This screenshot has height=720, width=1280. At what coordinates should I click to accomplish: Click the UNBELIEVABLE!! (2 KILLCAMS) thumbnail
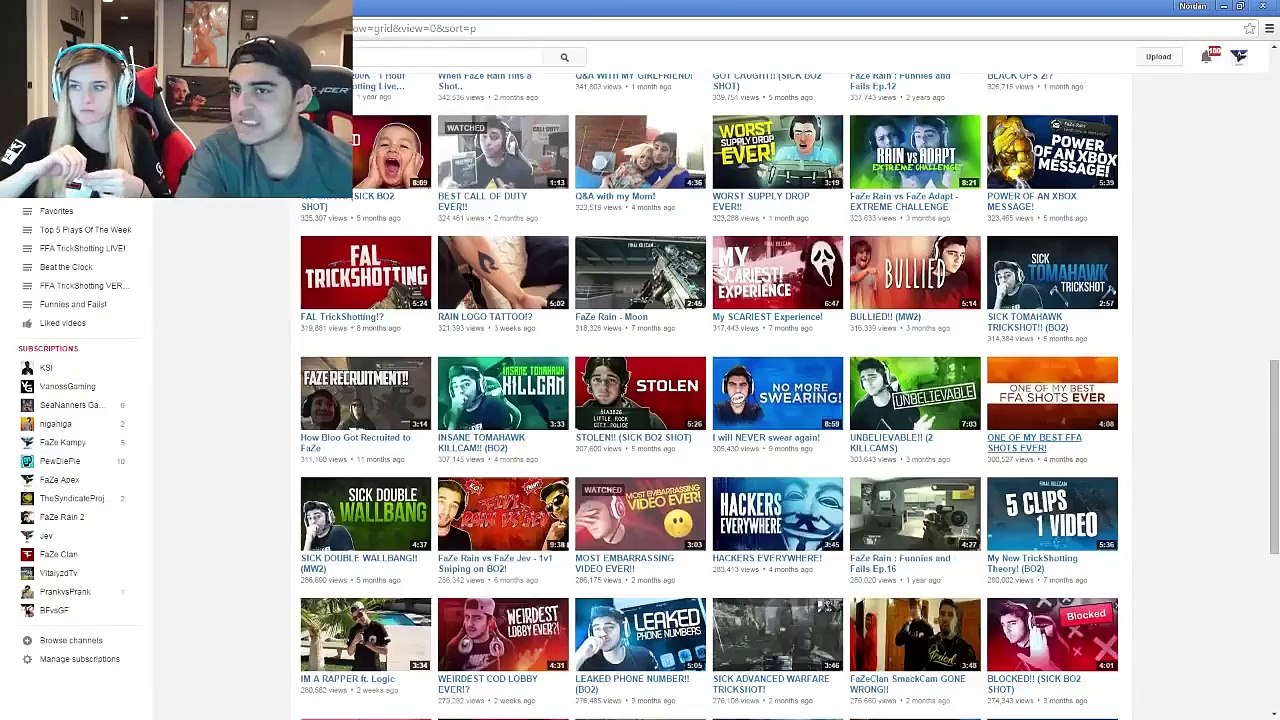915,394
